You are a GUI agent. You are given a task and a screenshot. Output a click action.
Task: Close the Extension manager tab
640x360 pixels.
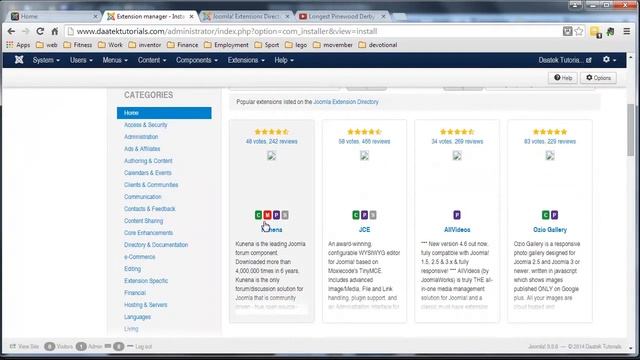191,17
